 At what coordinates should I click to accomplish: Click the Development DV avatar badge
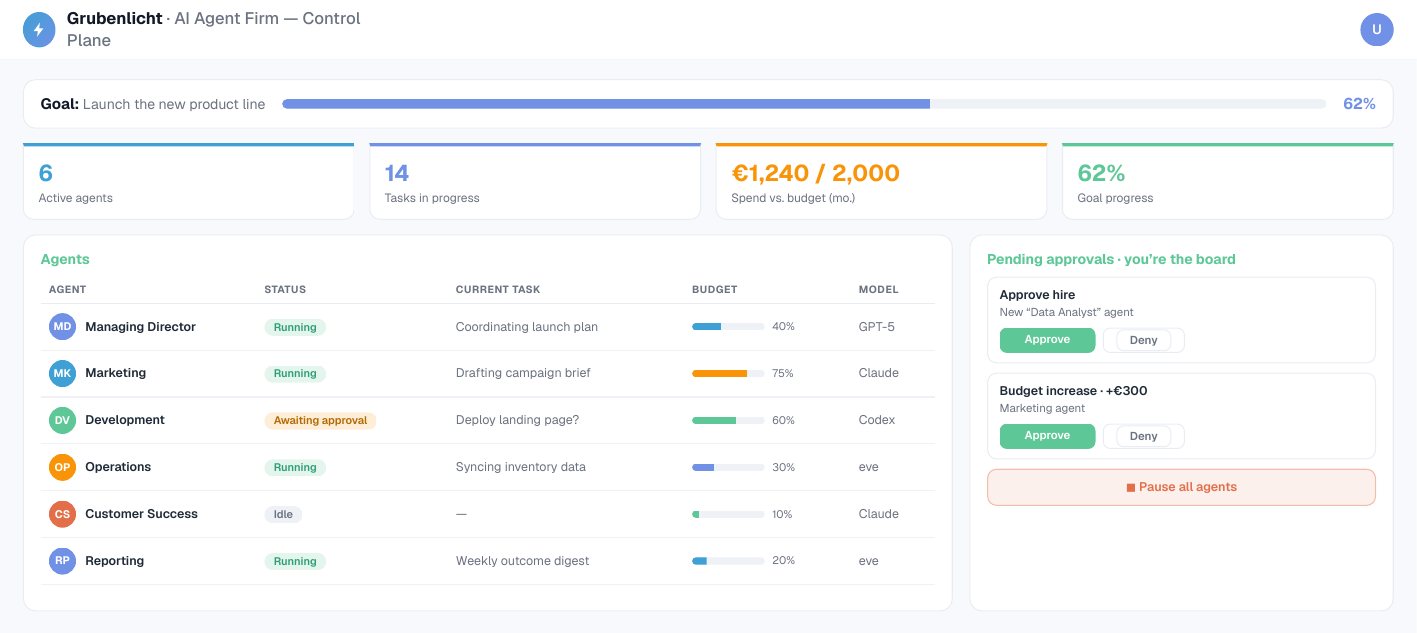[x=62, y=420]
